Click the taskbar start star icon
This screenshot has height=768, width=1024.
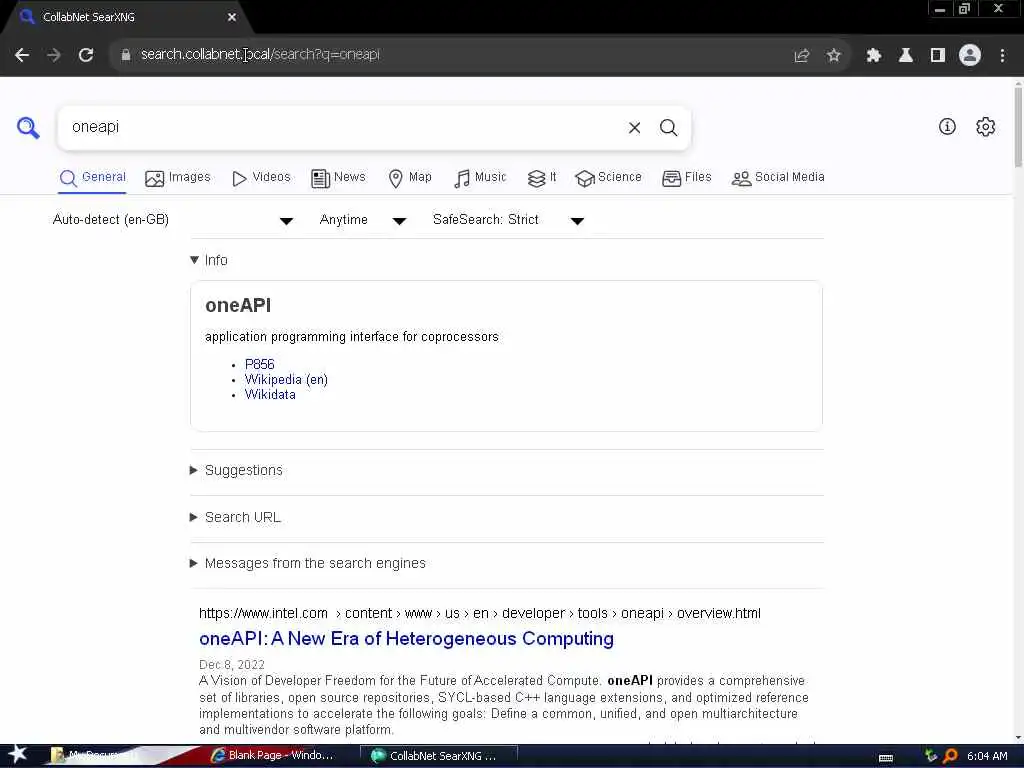click(x=17, y=754)
